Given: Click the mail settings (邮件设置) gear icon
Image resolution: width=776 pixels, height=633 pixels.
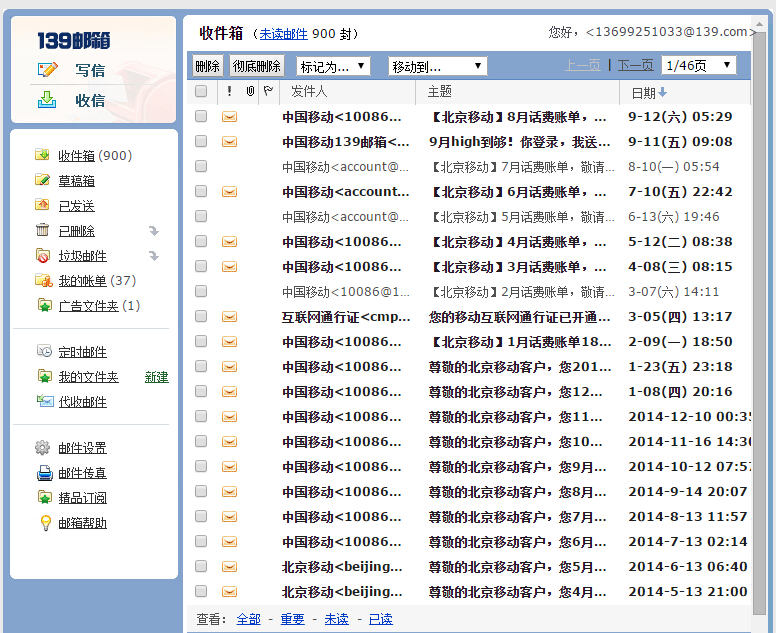Looking at the screenshot, I should click(43, 447).
